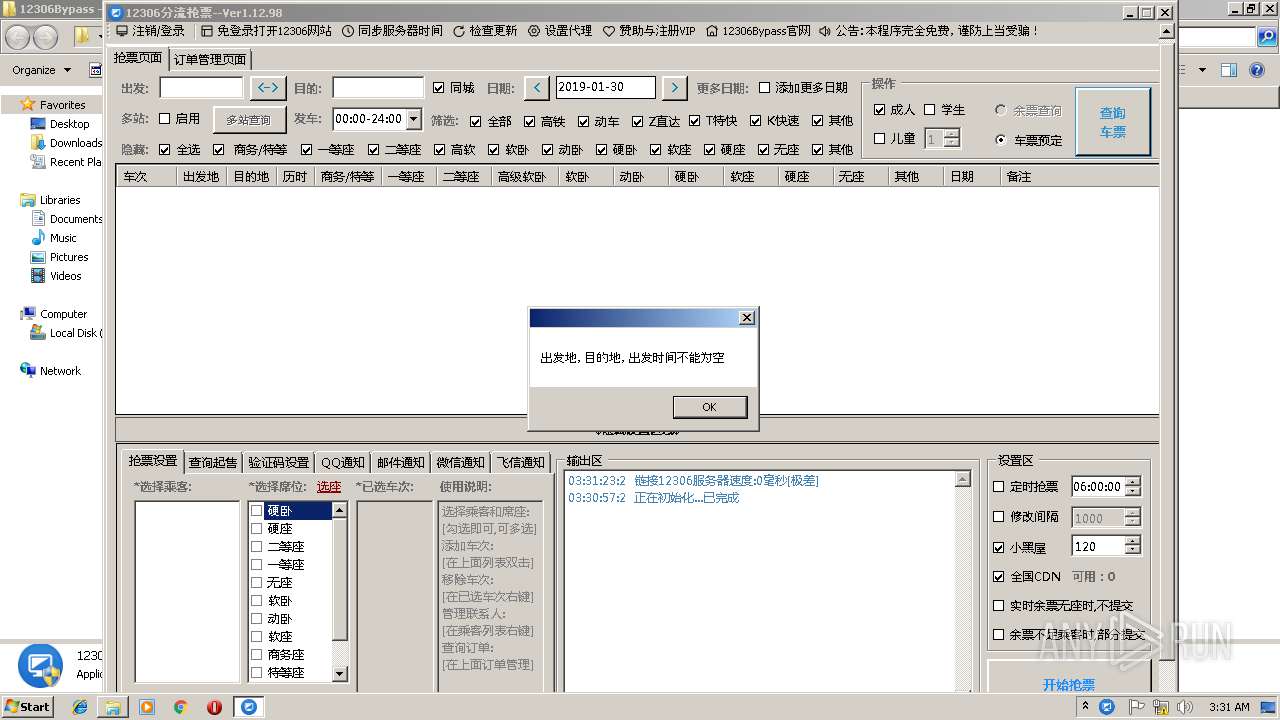Open 查询起售 tab
Screen dimensions: 1280x720
coord(213,462)
